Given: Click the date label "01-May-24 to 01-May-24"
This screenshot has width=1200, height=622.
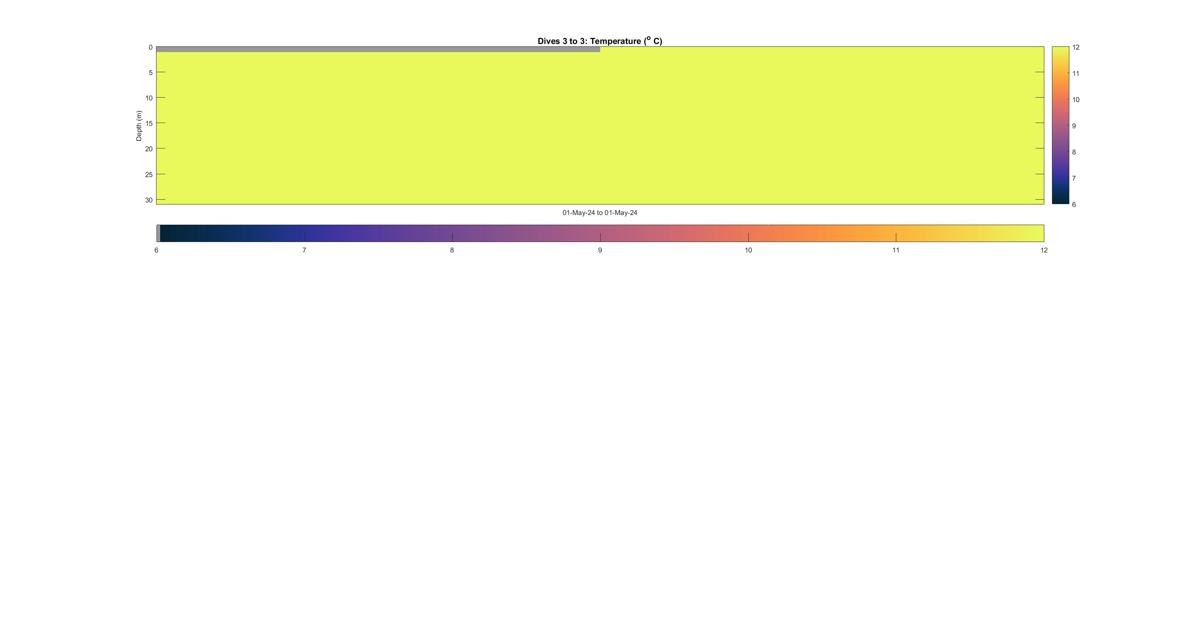Looking at the screenshot, I should pos(600,213).
